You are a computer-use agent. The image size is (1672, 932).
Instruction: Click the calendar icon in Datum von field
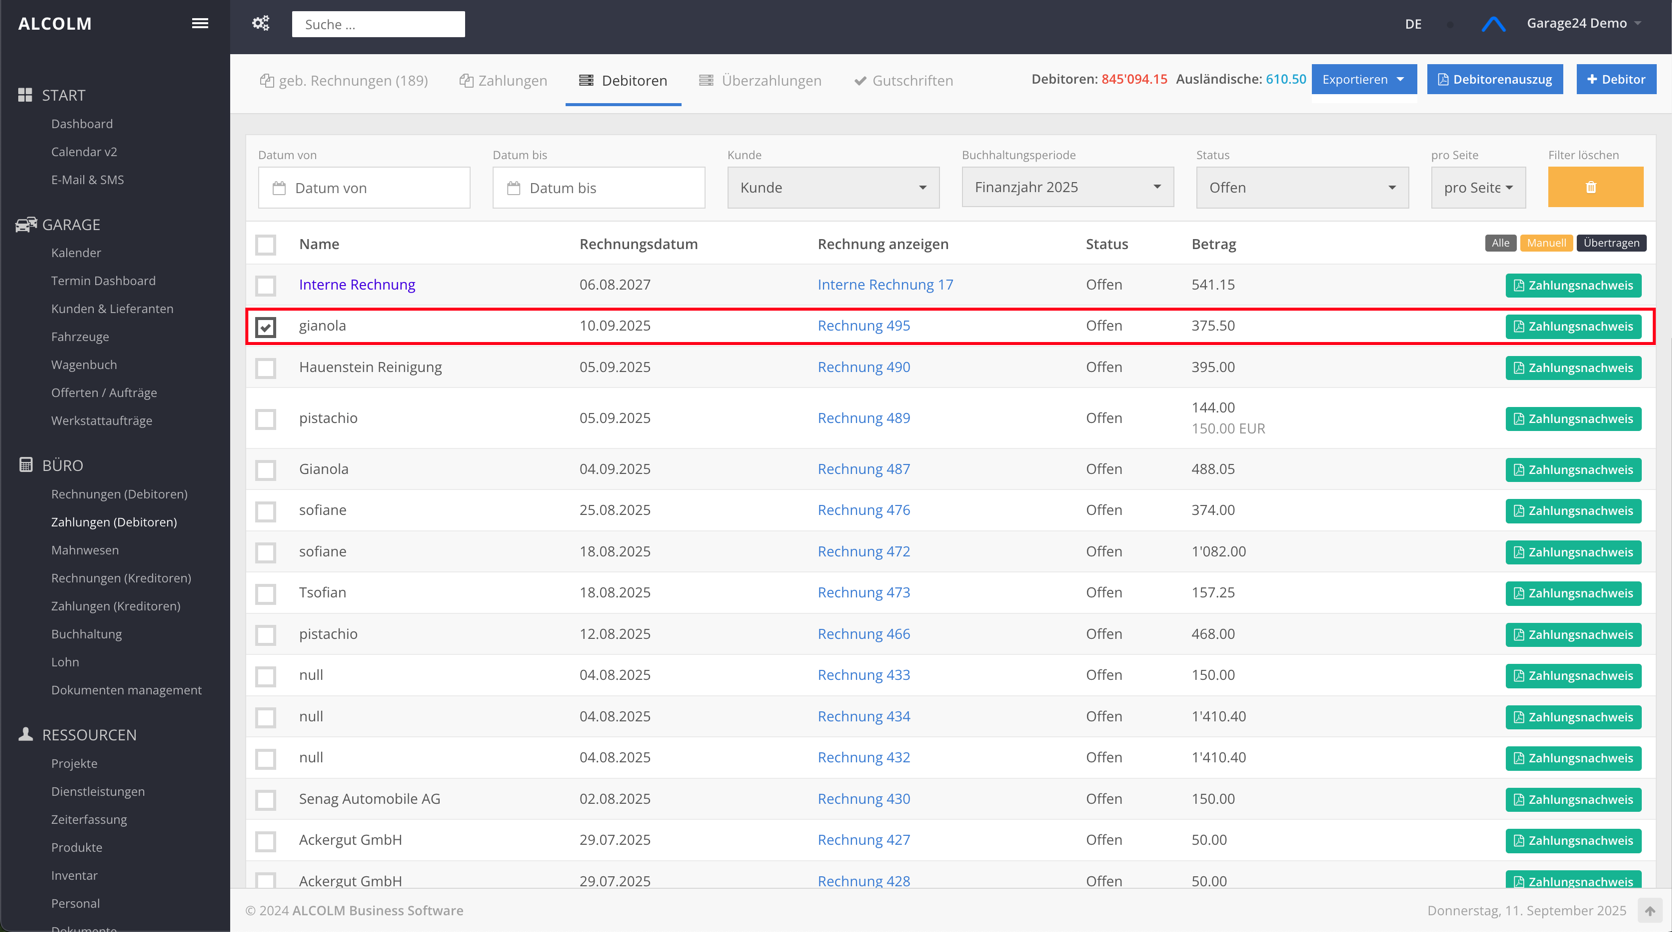pyautogui.click(x=280, y=188)
